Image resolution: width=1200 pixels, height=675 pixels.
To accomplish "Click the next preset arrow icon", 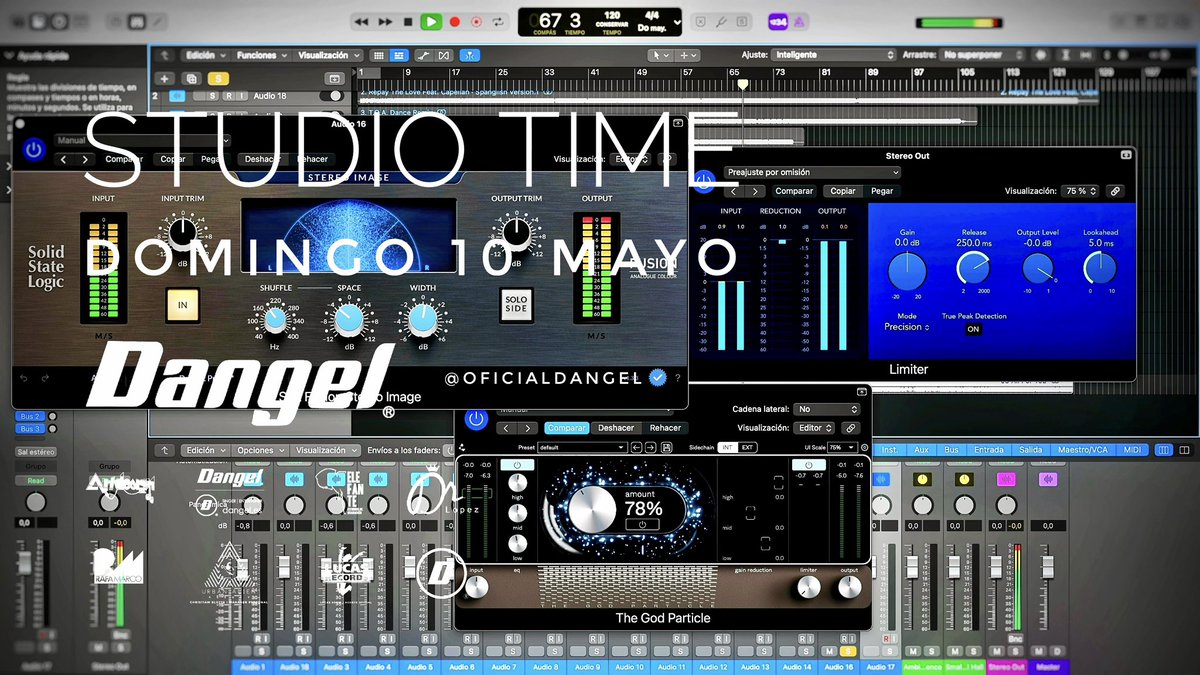I will [x=651, y=448].
